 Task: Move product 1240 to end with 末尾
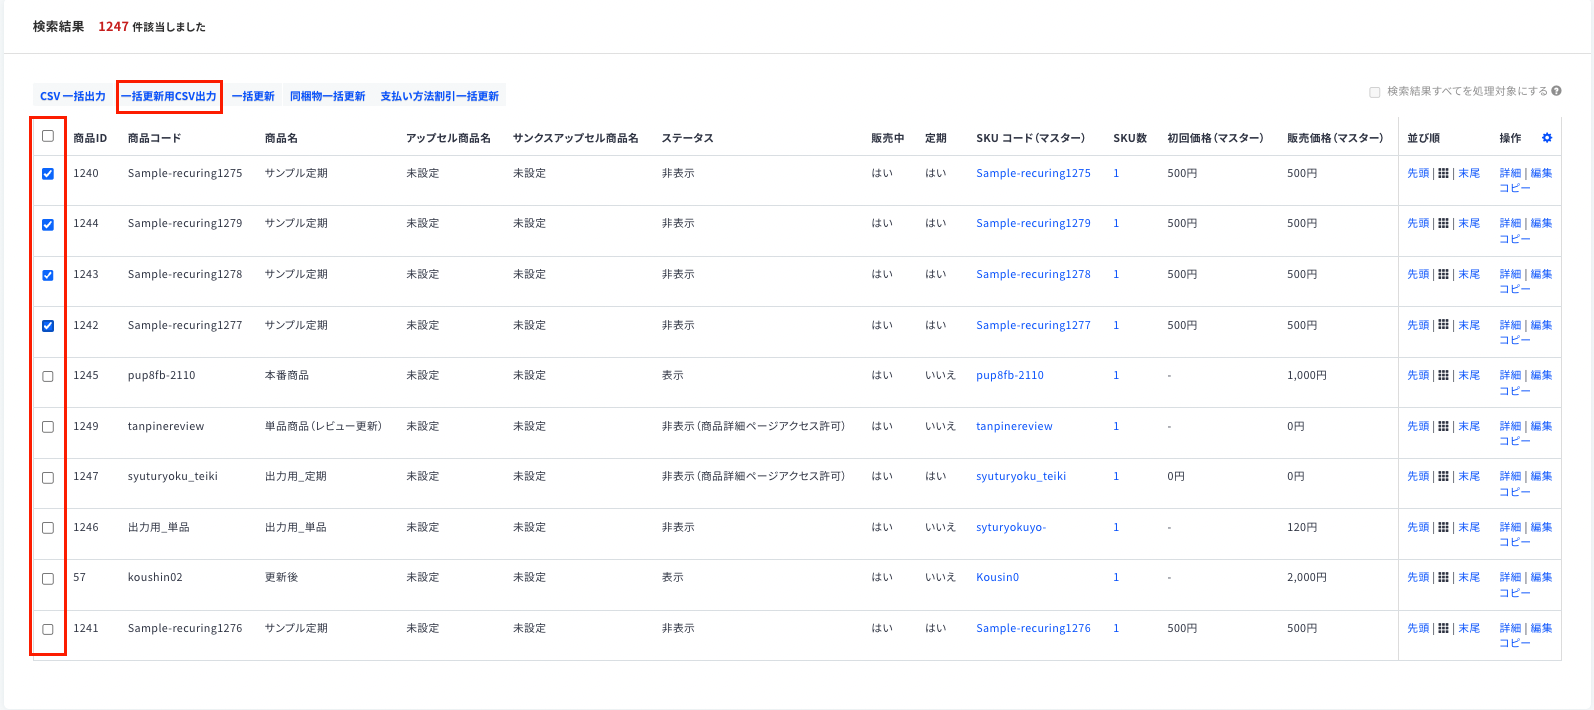[1469, 173]
